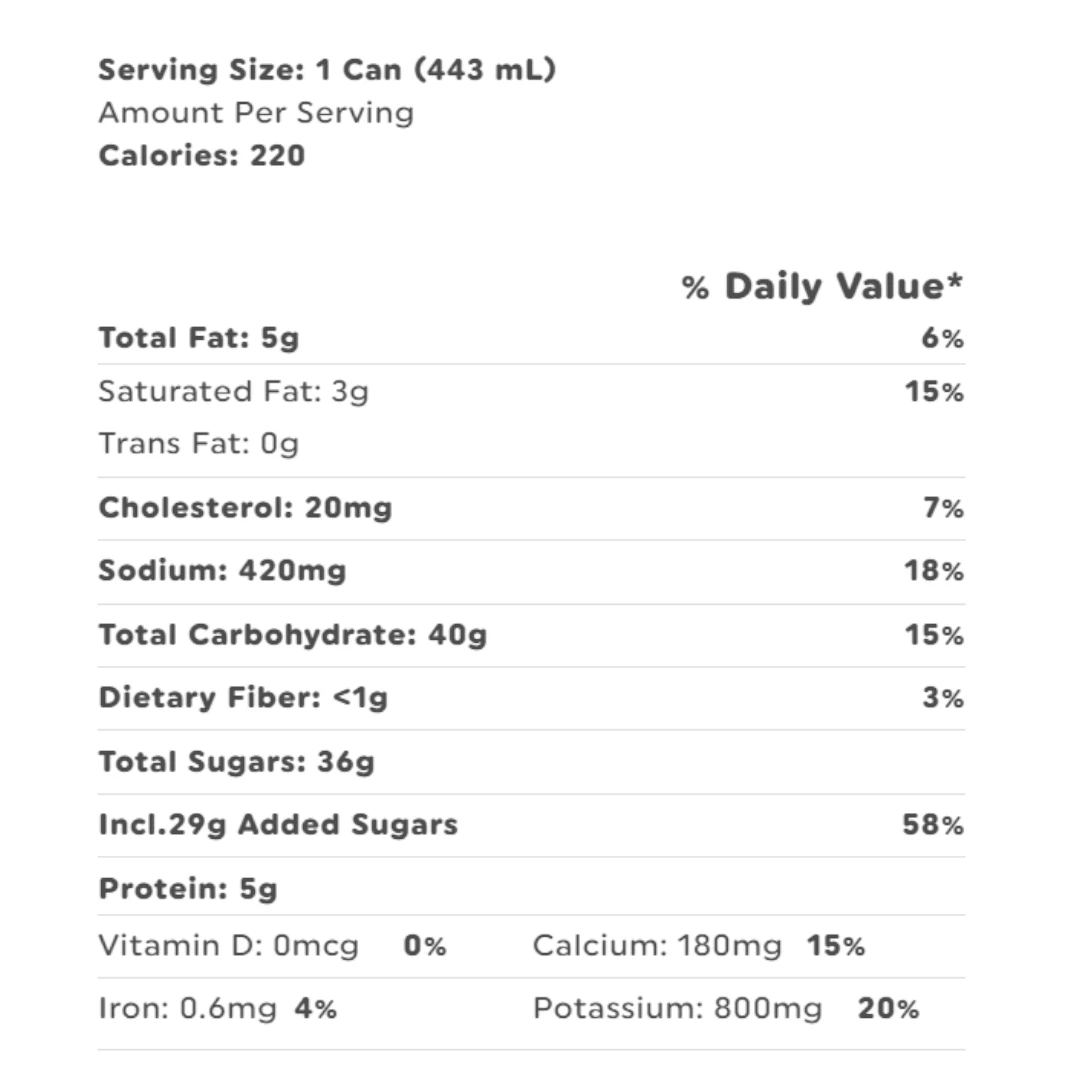Select the Vitamin D: 0mcg entry
The width and height of the screenshot is (1080, 1080).
point(228,946)
